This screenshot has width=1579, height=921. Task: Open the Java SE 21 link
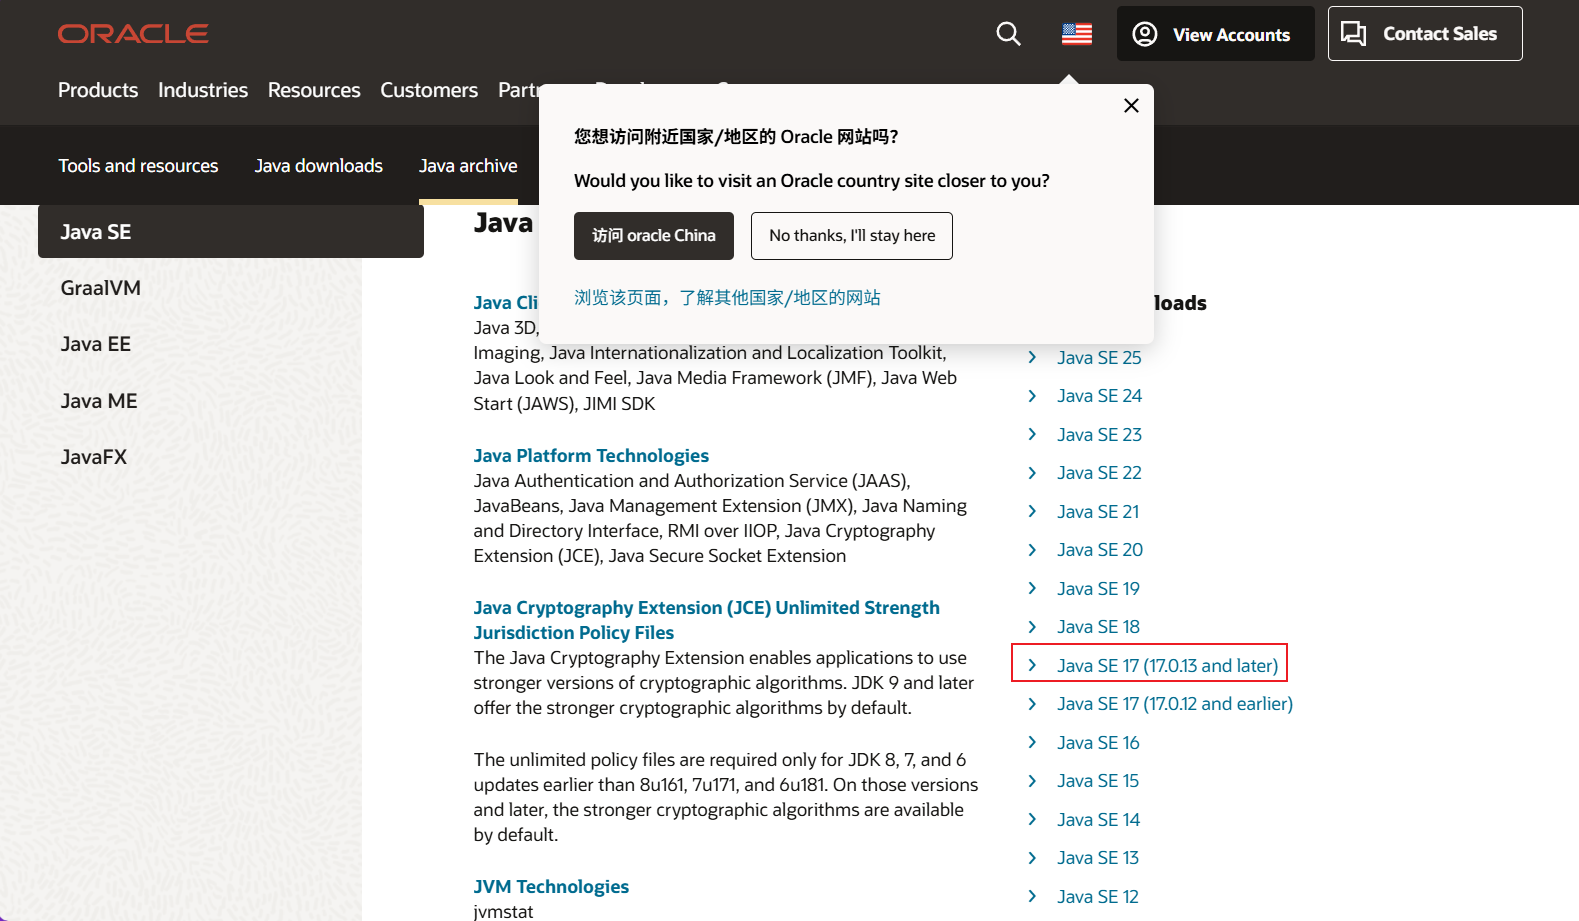pyautogui.click(x=1098, y=512)
